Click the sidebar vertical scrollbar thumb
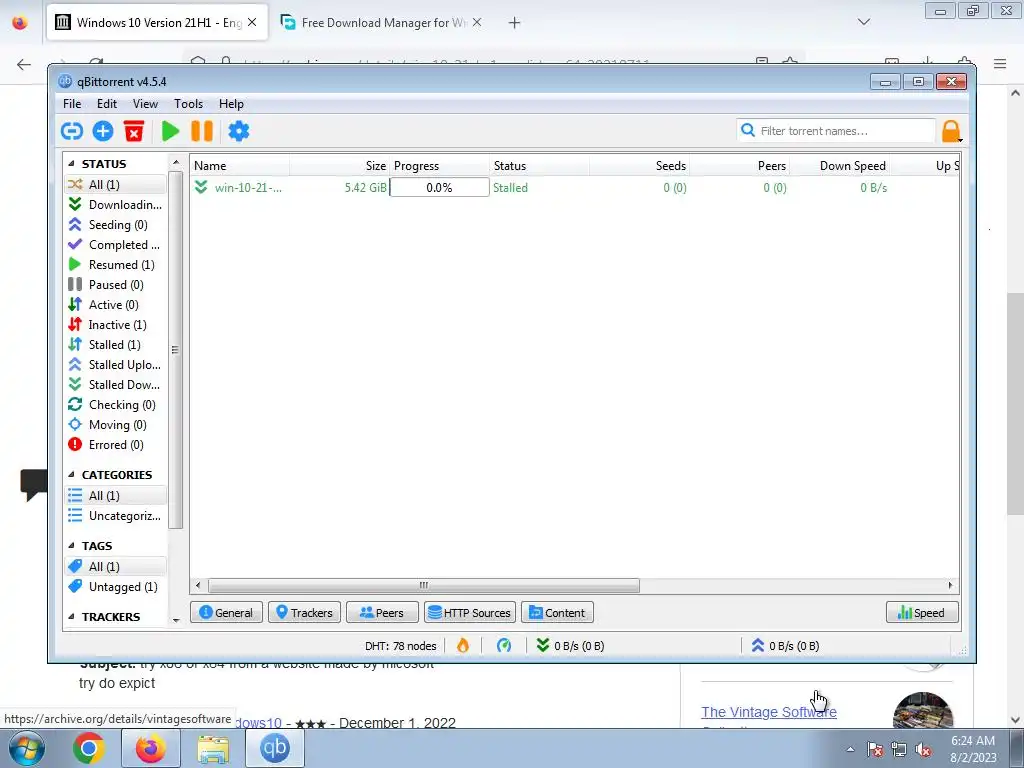 [175, 349]
